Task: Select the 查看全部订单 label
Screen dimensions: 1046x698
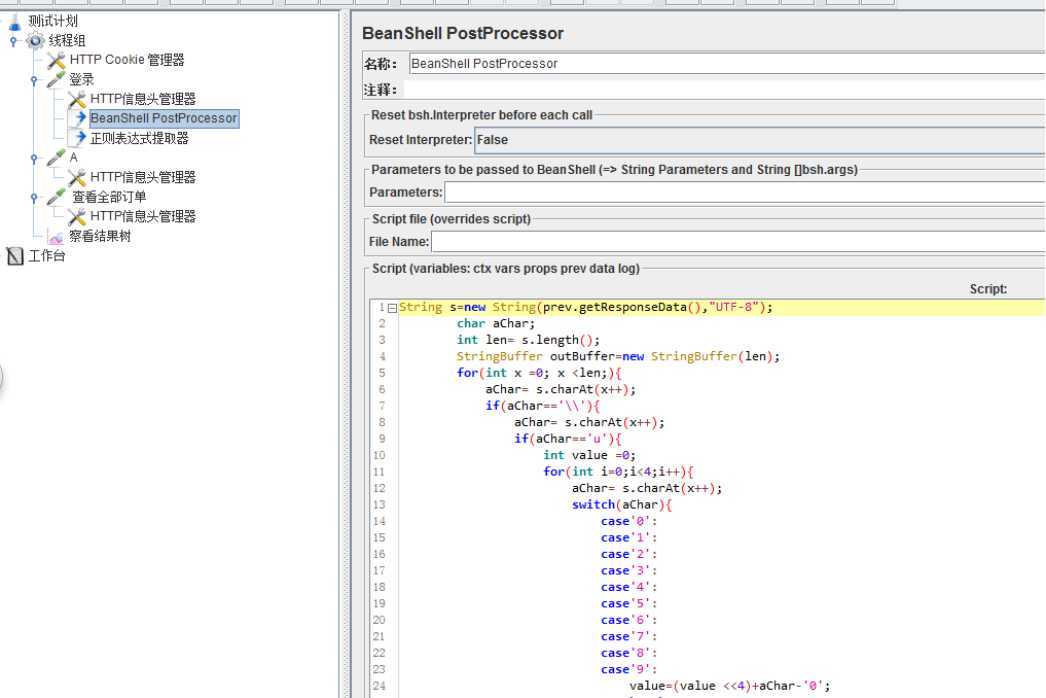Action: point(109,197)
